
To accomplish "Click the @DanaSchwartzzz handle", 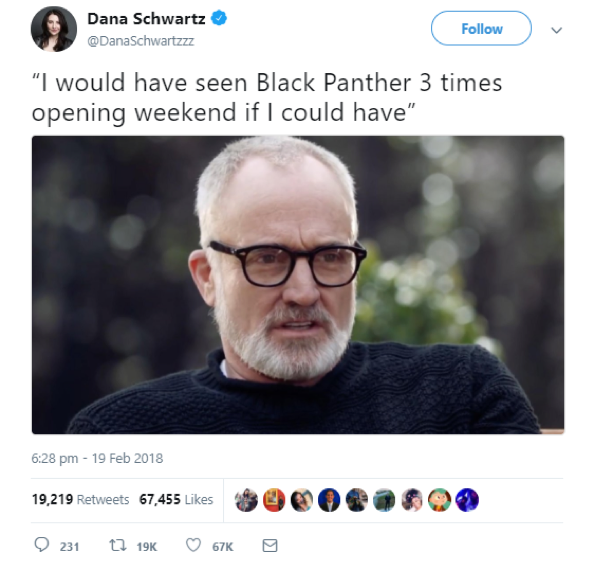I will 141,40.
